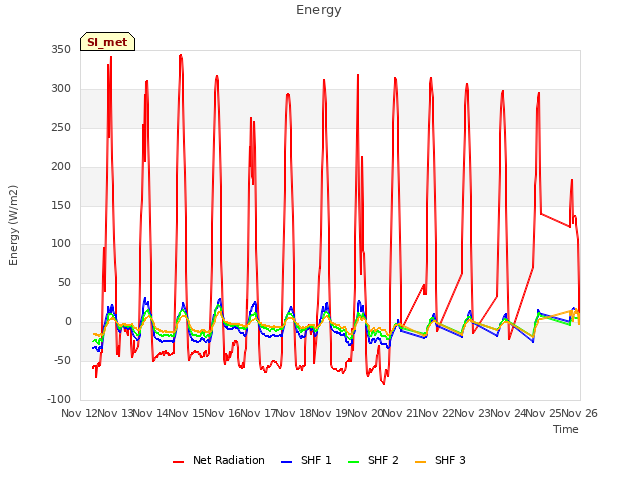Click the Energy (W/m2) axis title

coord(13,225)
